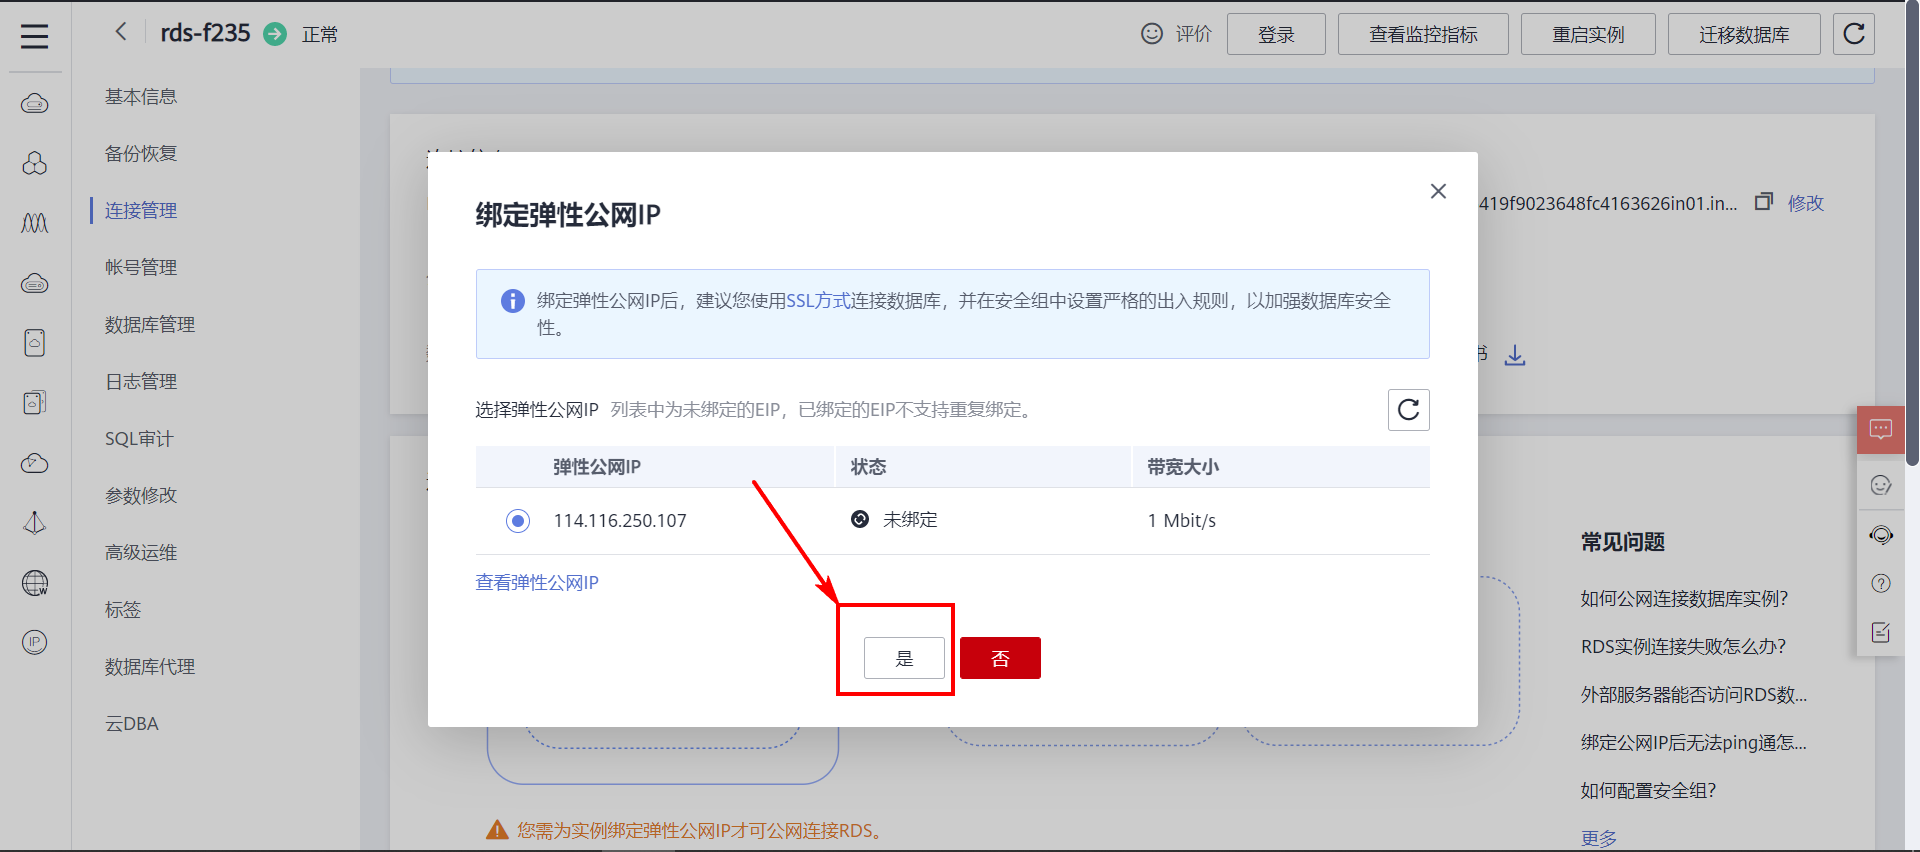This screenshot has height=852, width=1920.
Task: Refresh the elastic IP list in dialog
Action: pyautogui.click(x=1408, y=410)
